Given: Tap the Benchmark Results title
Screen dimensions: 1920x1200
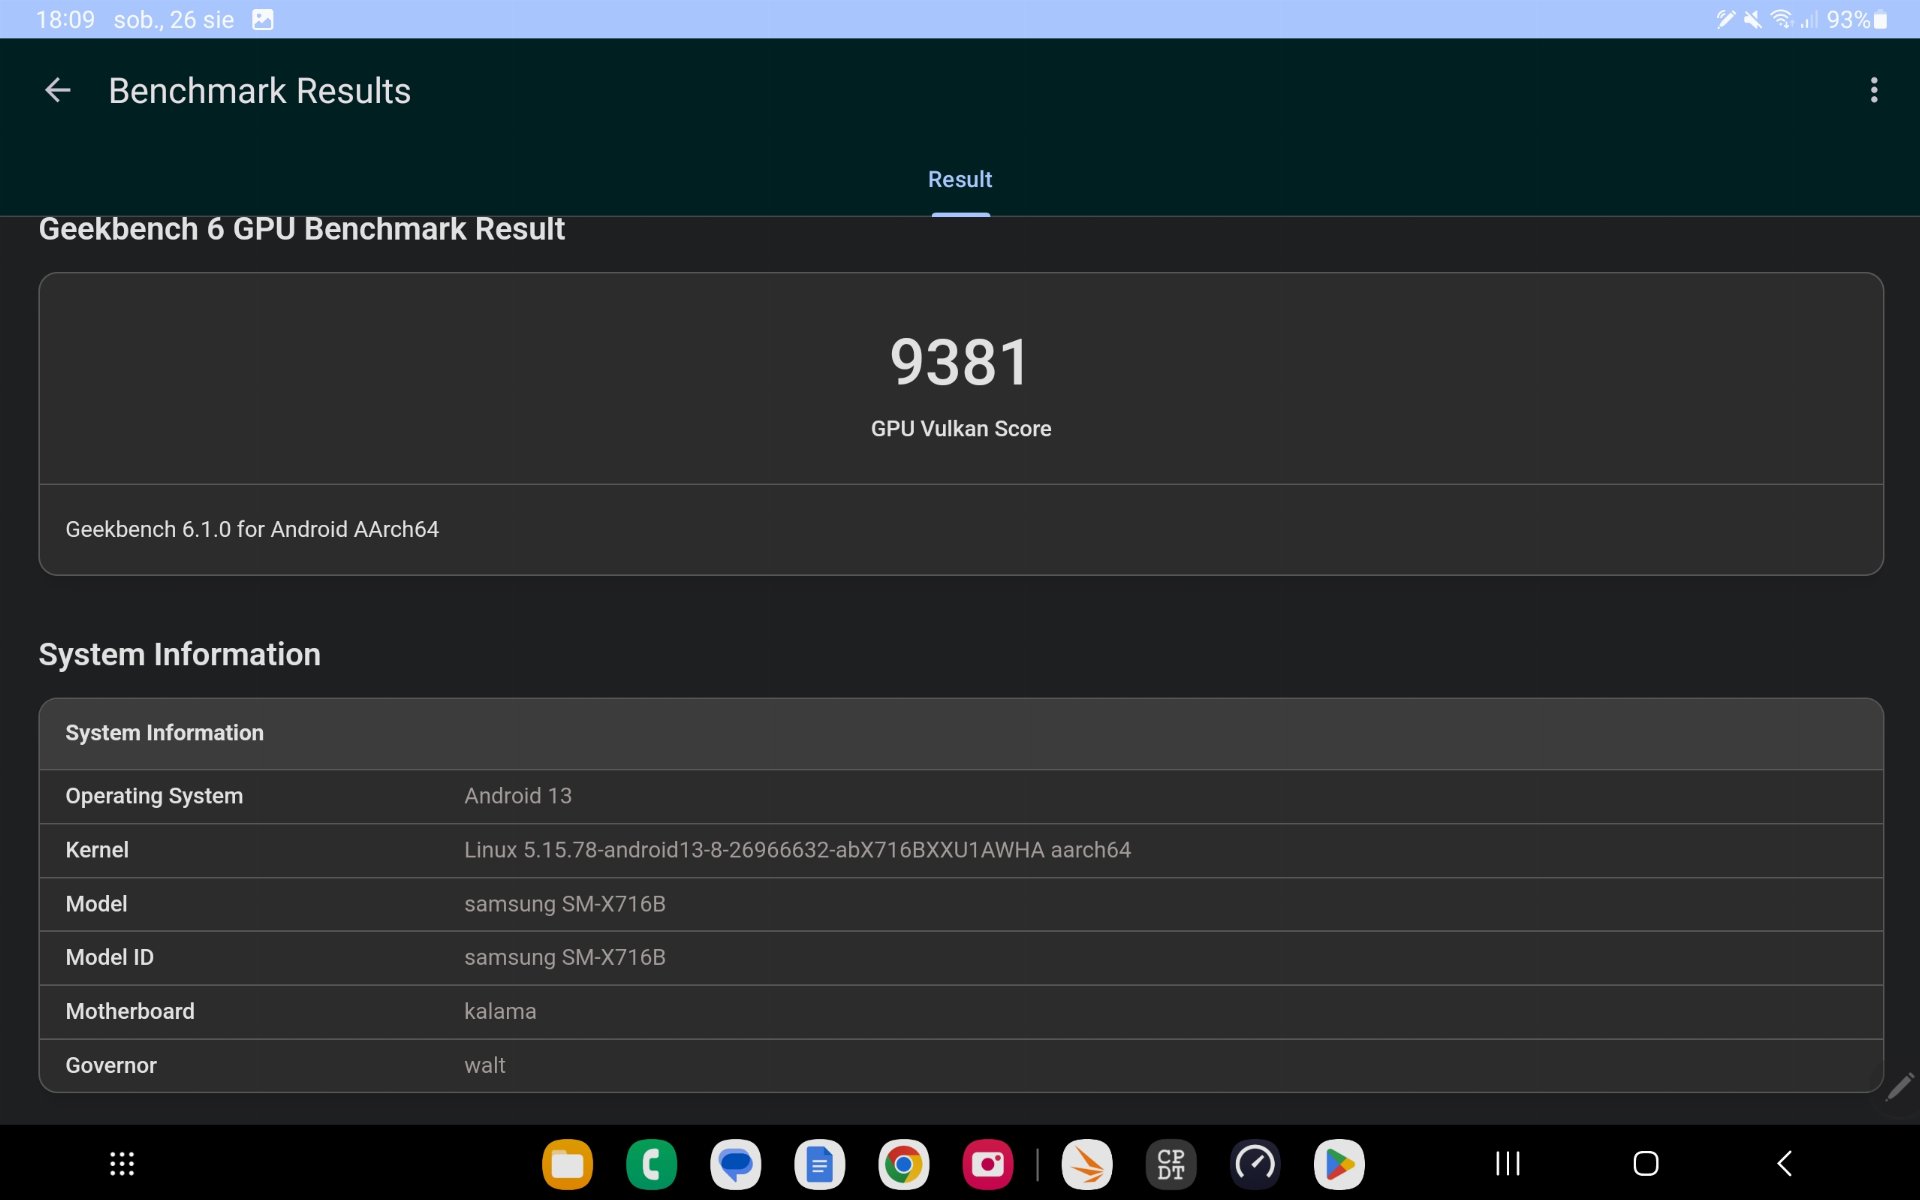Looking at the screenshot, I should coord(260,91).
